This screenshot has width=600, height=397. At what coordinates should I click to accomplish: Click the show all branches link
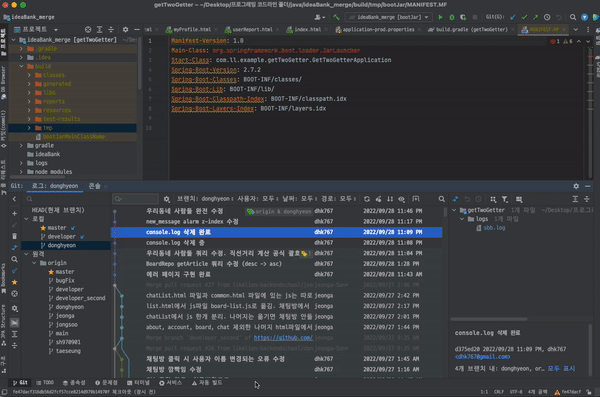[x=561, y=369]
